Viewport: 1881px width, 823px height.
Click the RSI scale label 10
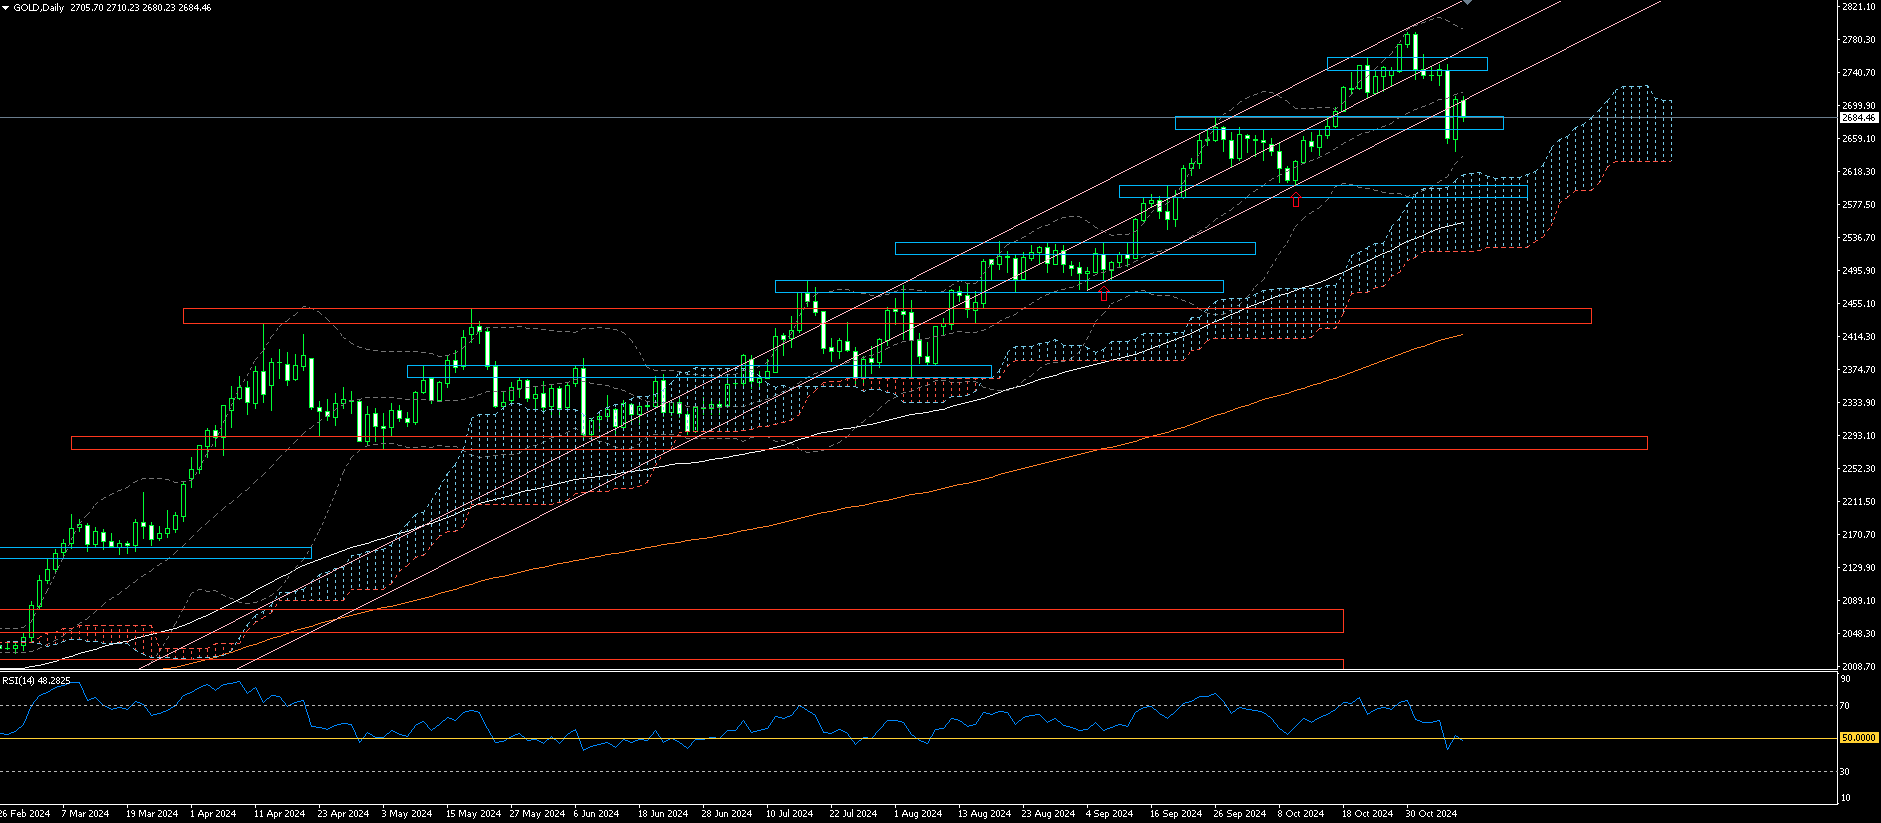[1846, 798]
